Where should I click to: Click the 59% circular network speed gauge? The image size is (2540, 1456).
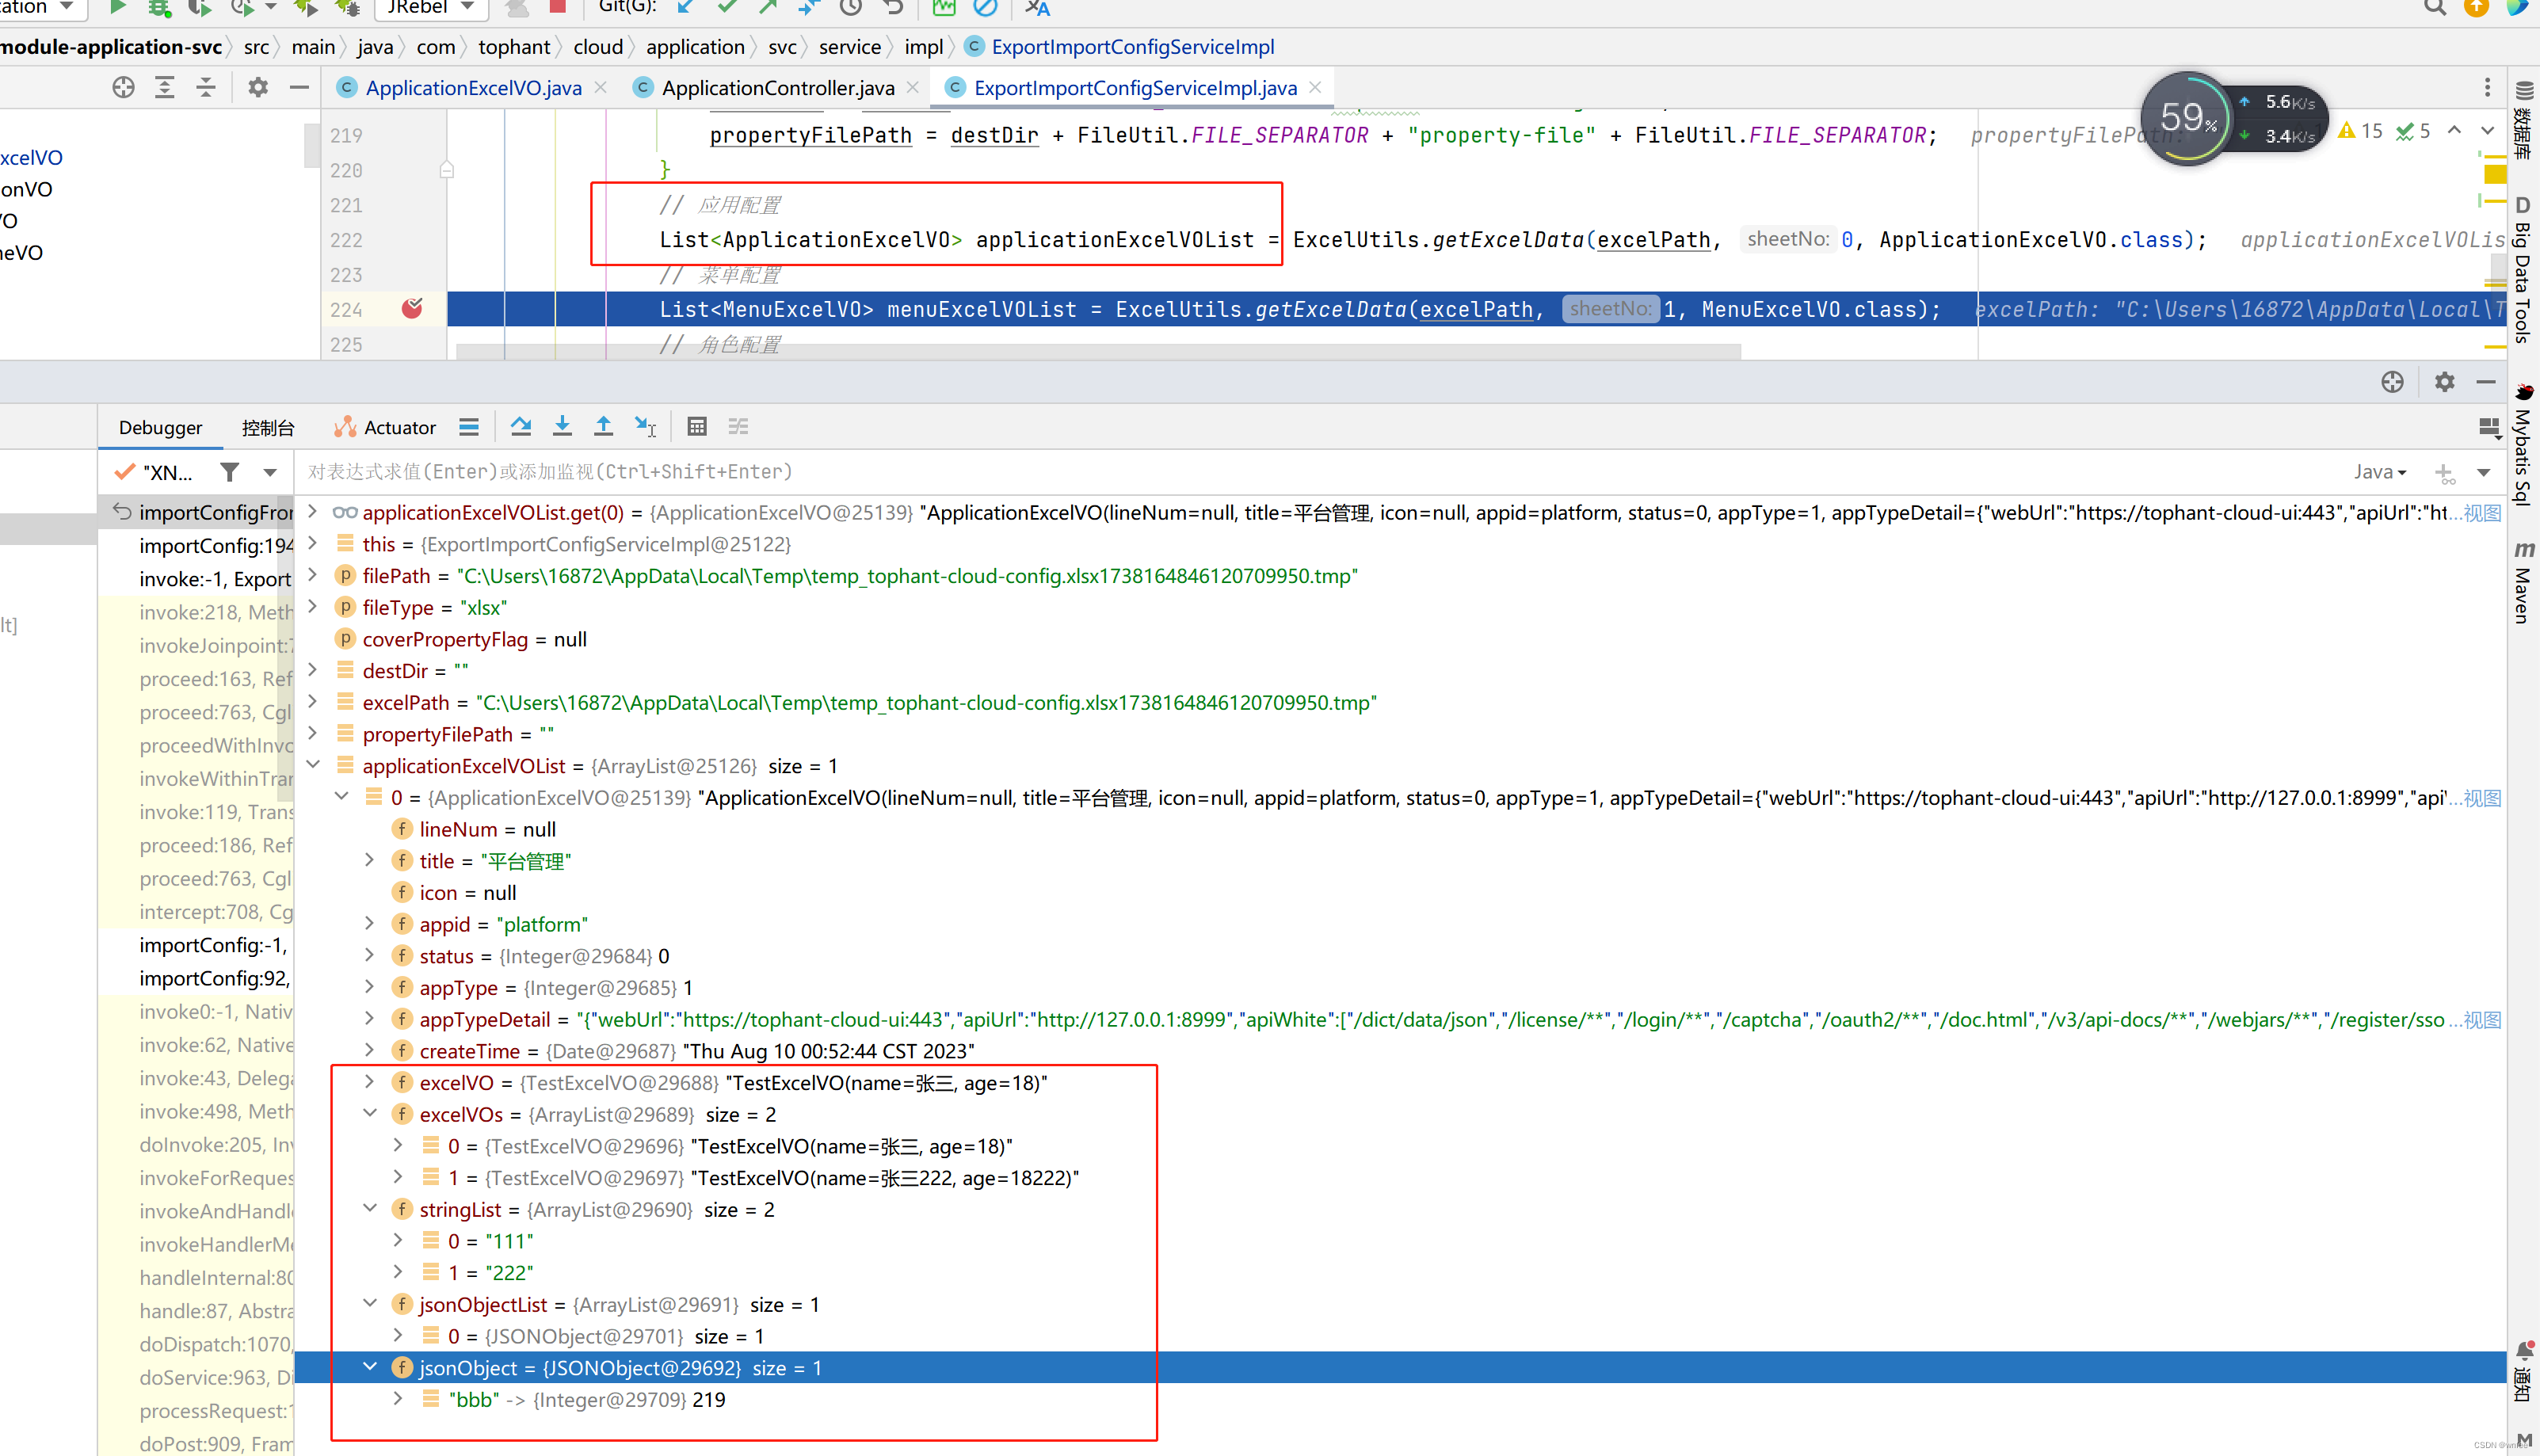pos(2187,118)
